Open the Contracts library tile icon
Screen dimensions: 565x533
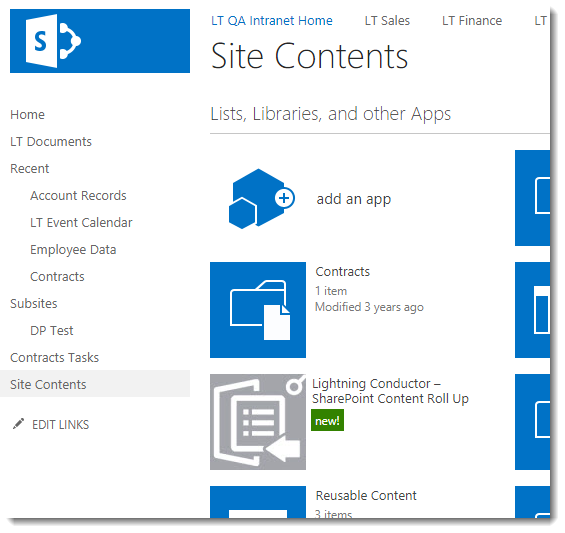coord(258,310)
